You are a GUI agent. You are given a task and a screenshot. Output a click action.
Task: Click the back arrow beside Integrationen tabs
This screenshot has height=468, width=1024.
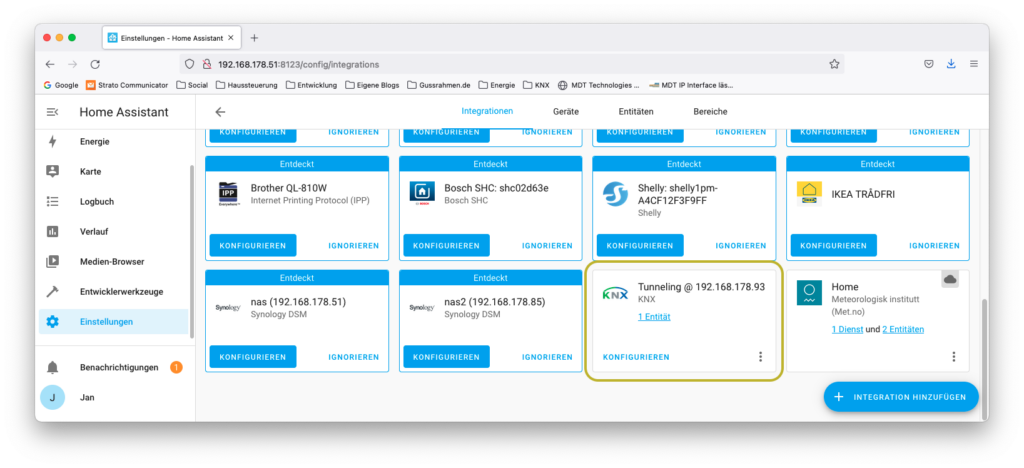(x=220, y=112)
